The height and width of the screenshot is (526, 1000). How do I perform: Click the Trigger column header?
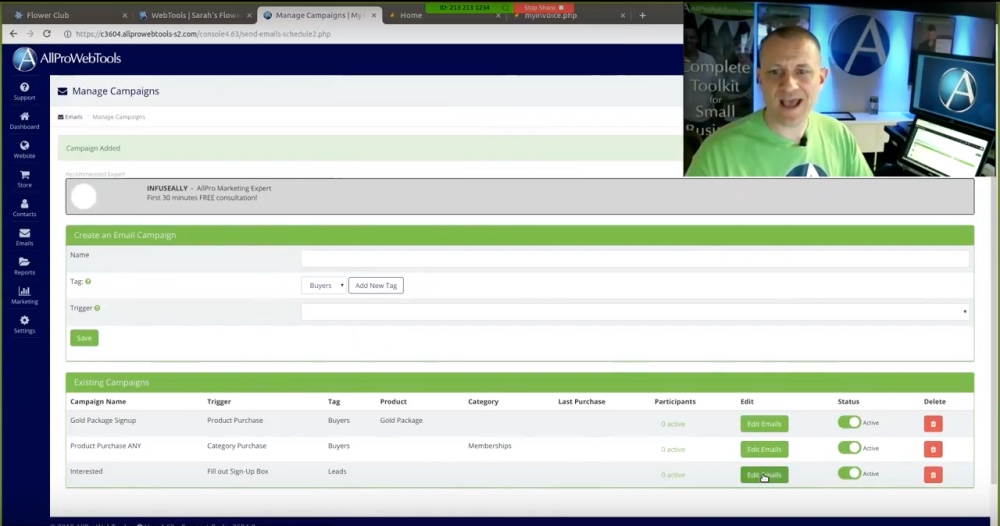coord(219,402)
